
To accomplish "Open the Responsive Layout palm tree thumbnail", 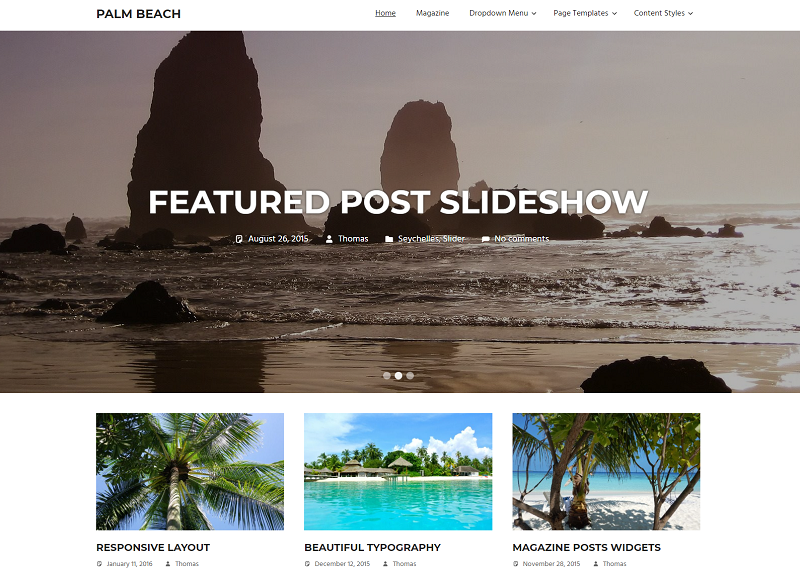I will tap(190, 472).
